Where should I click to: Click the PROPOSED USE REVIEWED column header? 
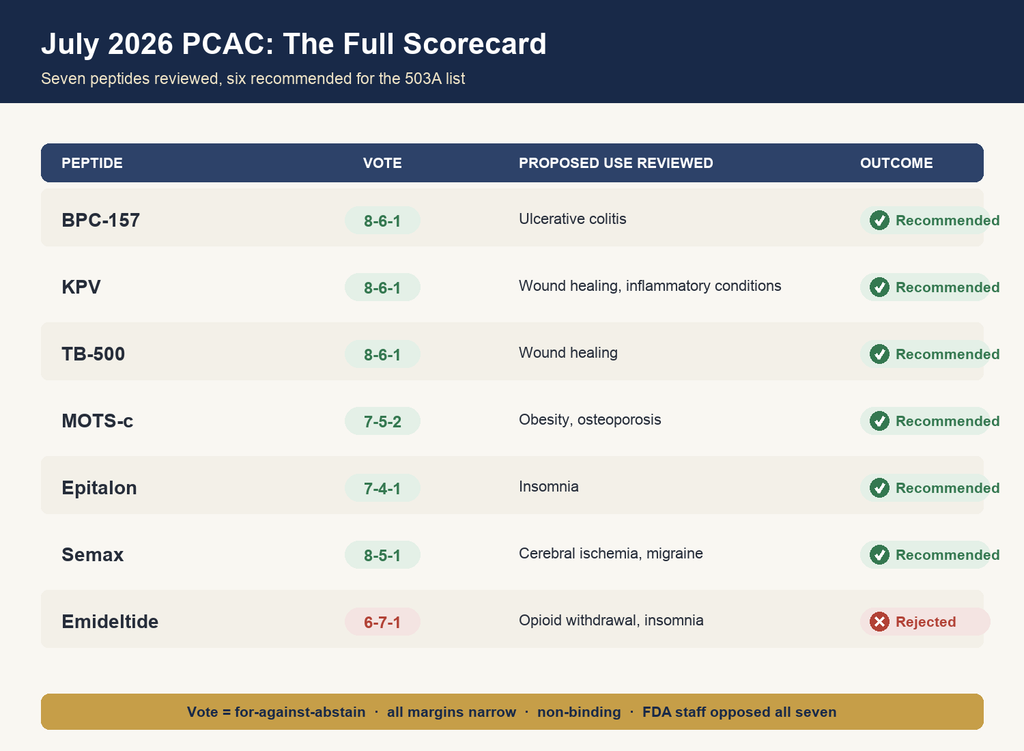pyautogui.click(x=616, y=163)
